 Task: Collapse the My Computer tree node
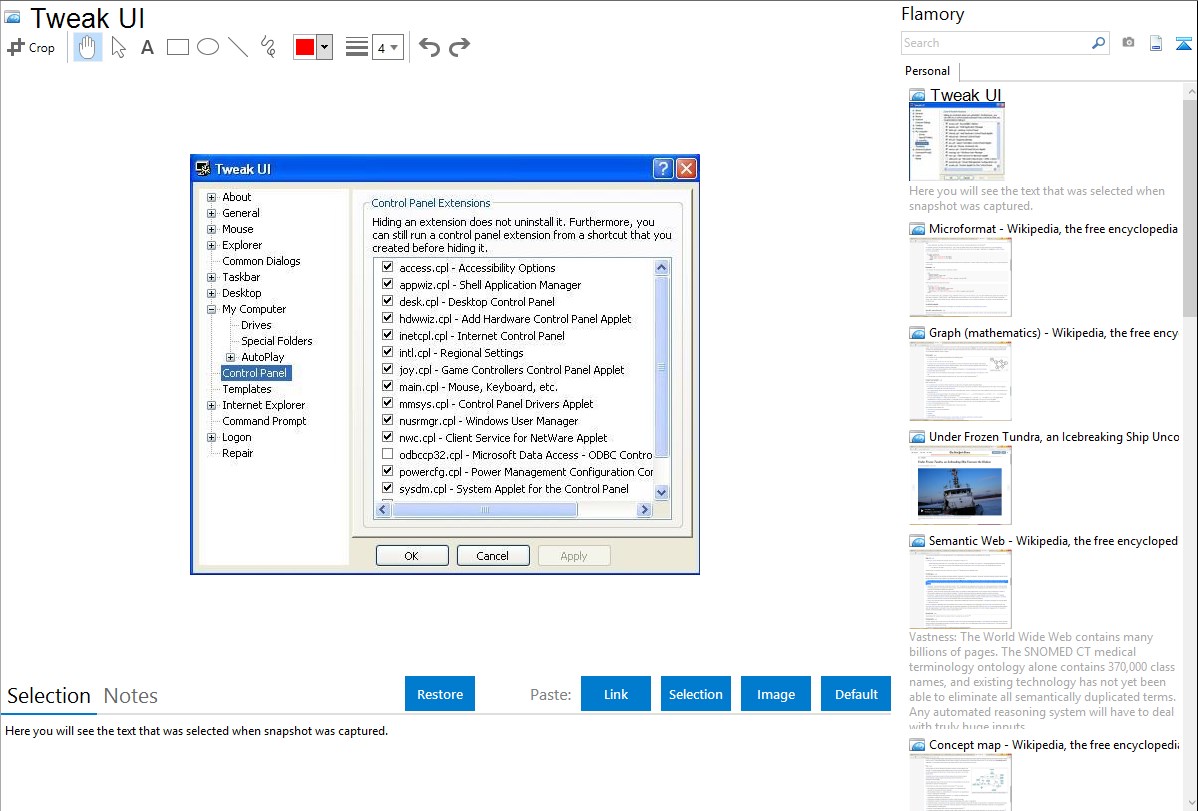212,310
